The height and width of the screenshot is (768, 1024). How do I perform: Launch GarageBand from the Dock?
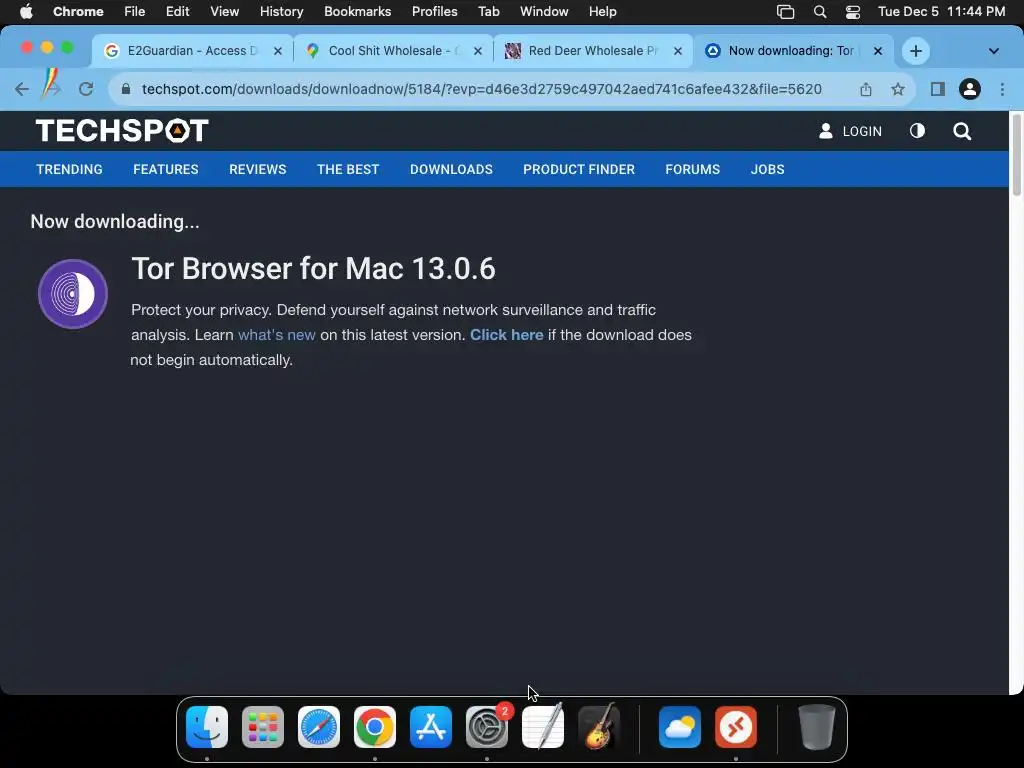tap(599, 726)
